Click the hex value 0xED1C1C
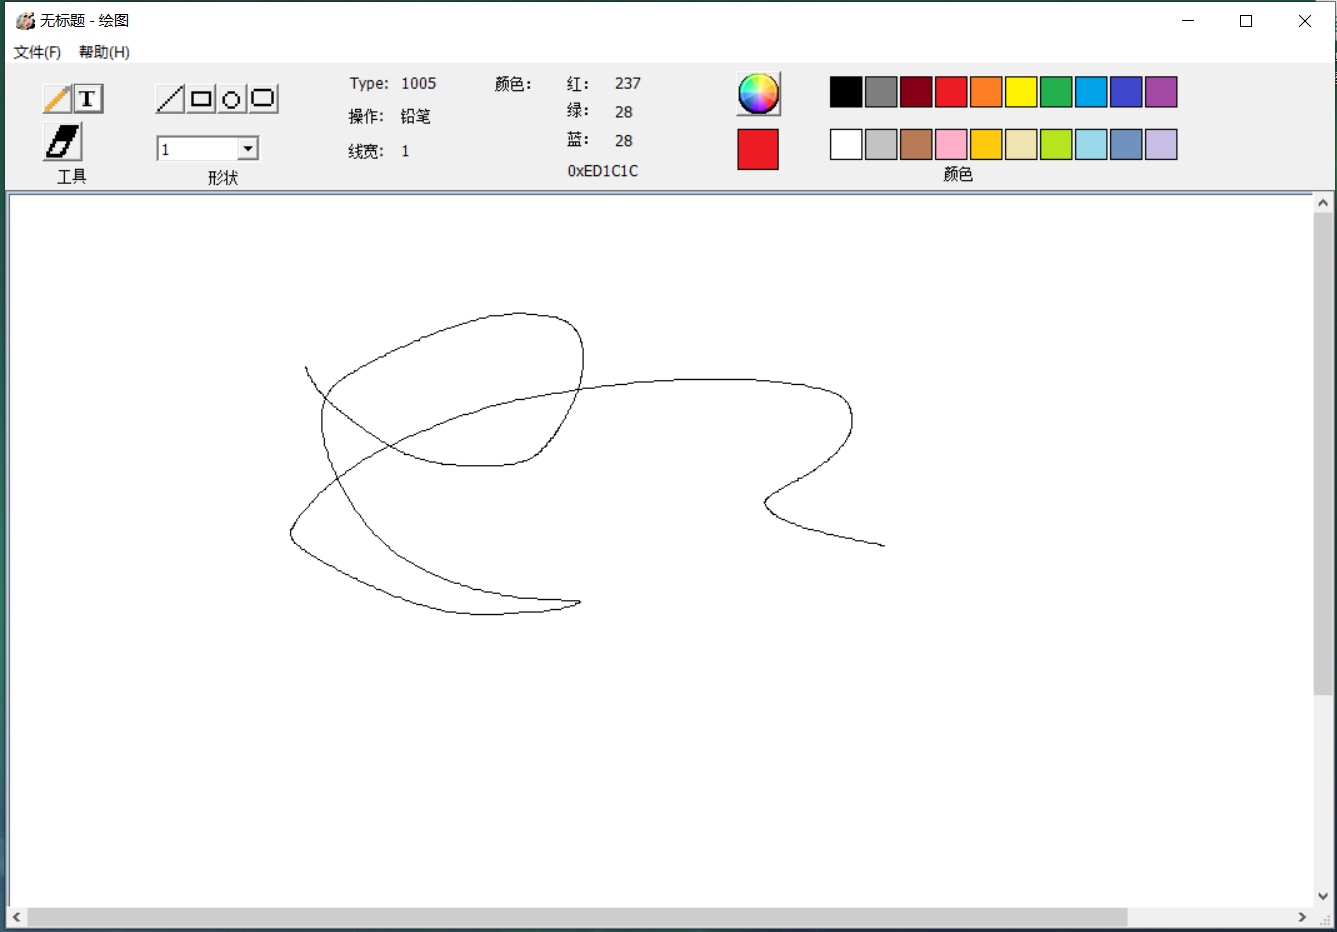The height and width of the screenshot is (932, 1337). click(x=603, y=171)
